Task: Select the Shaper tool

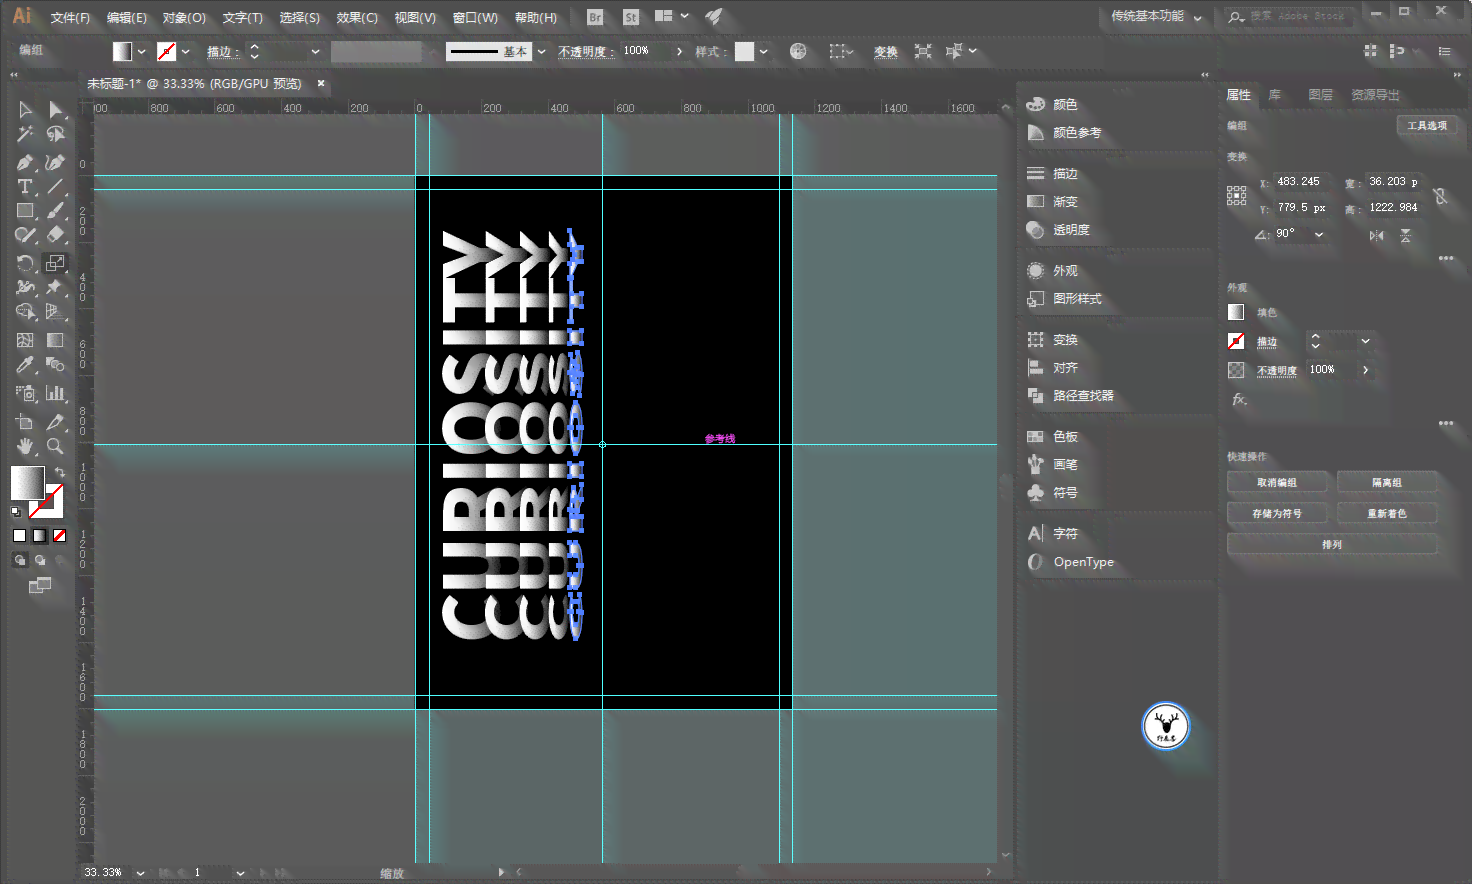Action: [x=25, y=236]
